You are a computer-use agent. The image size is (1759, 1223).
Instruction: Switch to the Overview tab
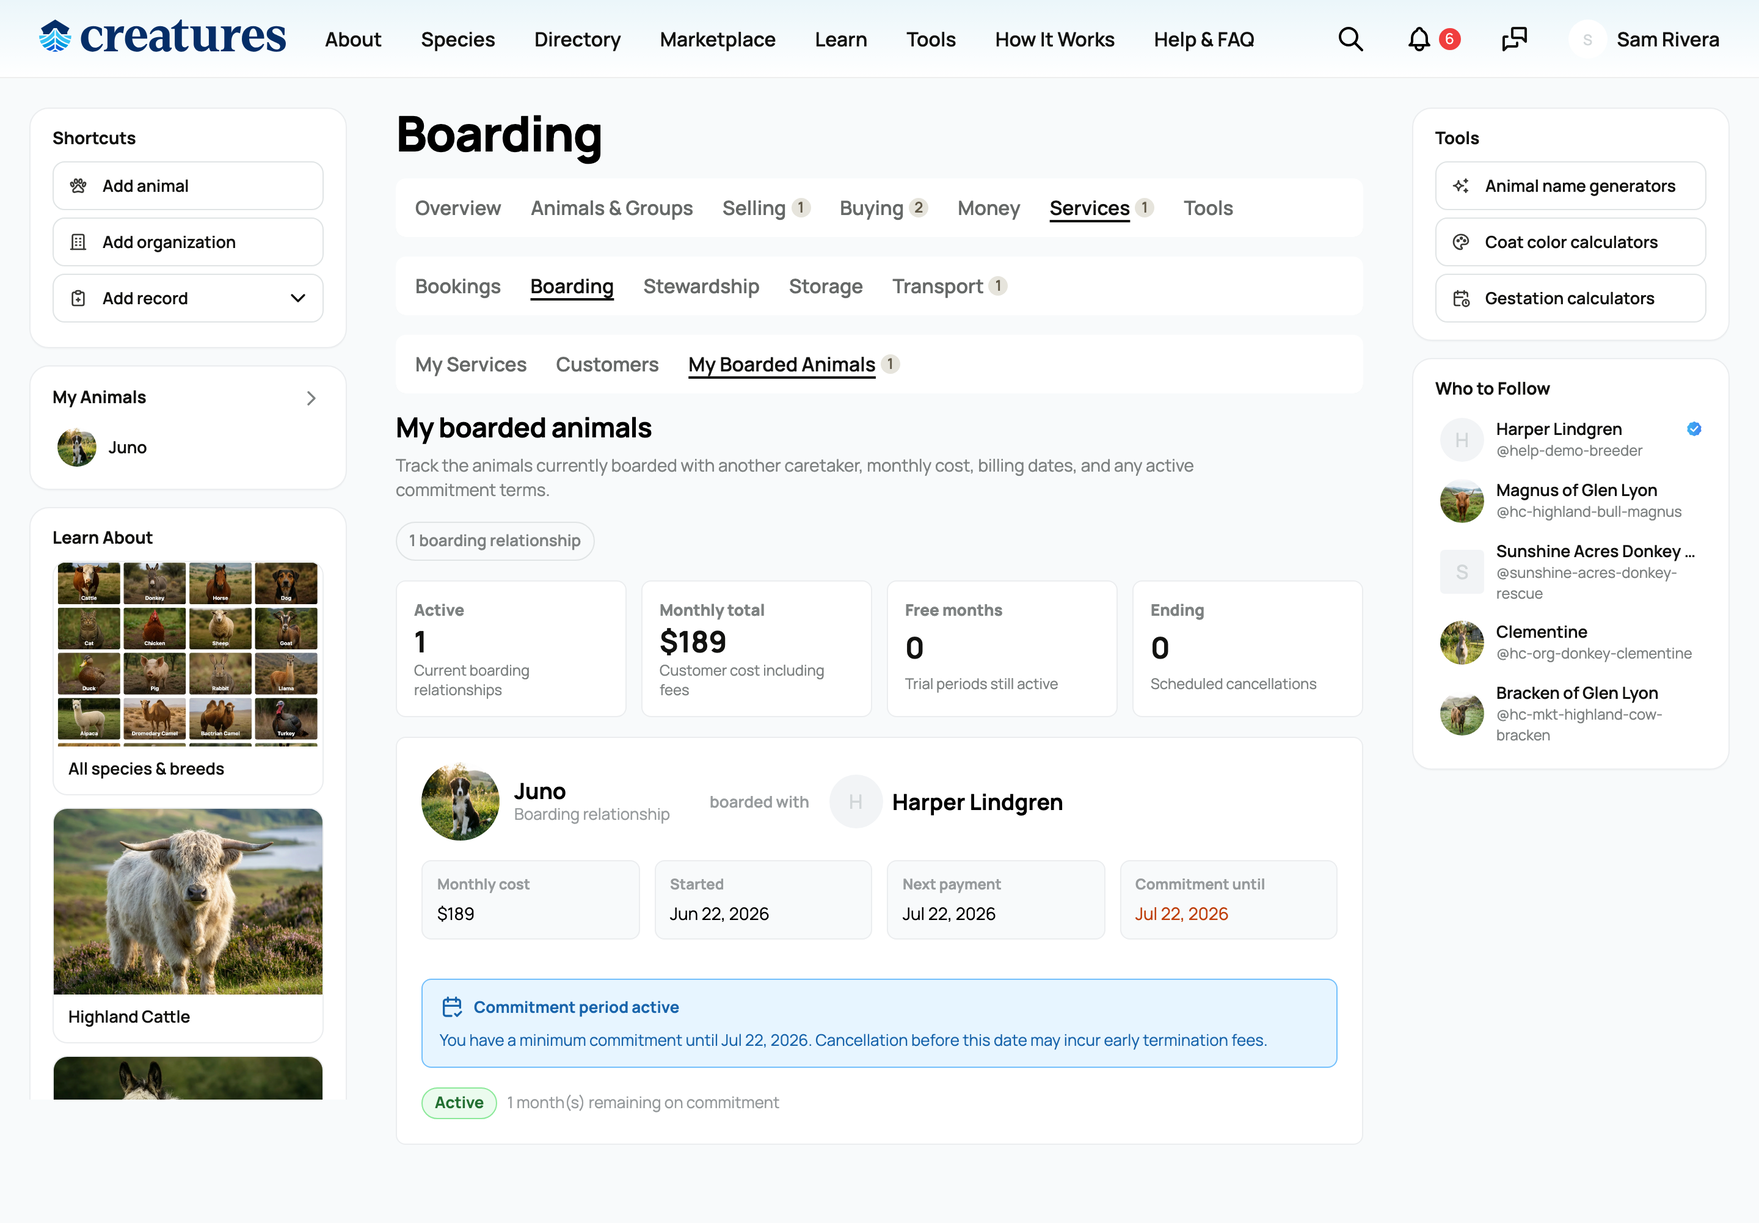click(x=458, y=208)
